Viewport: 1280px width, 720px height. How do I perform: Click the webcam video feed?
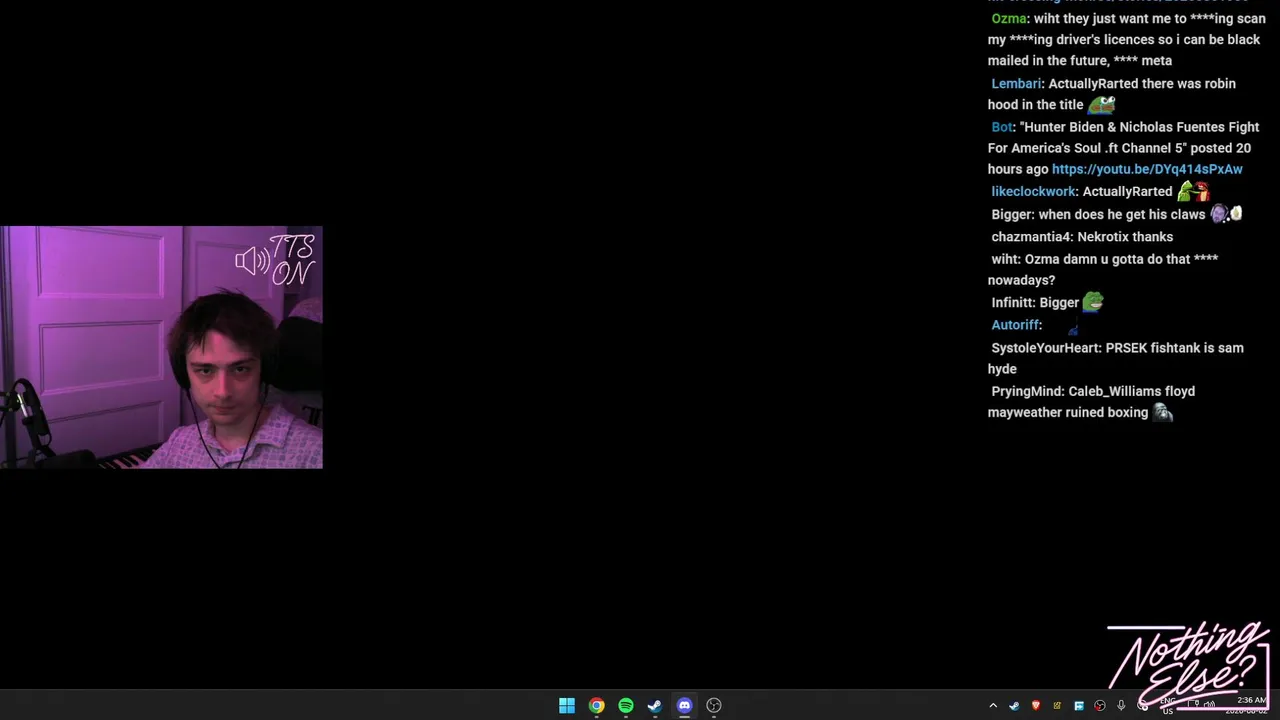point(161,347)
